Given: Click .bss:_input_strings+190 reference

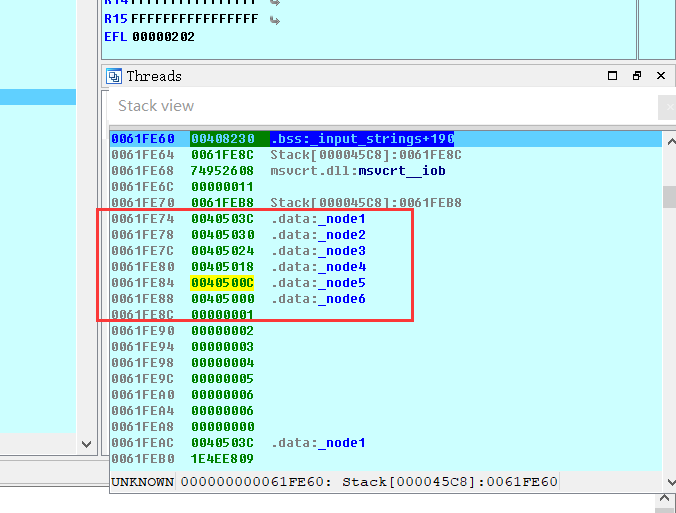Looking at the screenshot, I should pyautogui.click(x=362, y=139).
